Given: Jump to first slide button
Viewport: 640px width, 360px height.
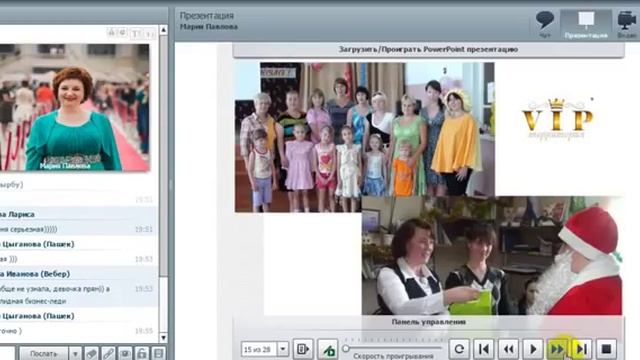Looking at the screenshot, I should [x=484, y=349].
